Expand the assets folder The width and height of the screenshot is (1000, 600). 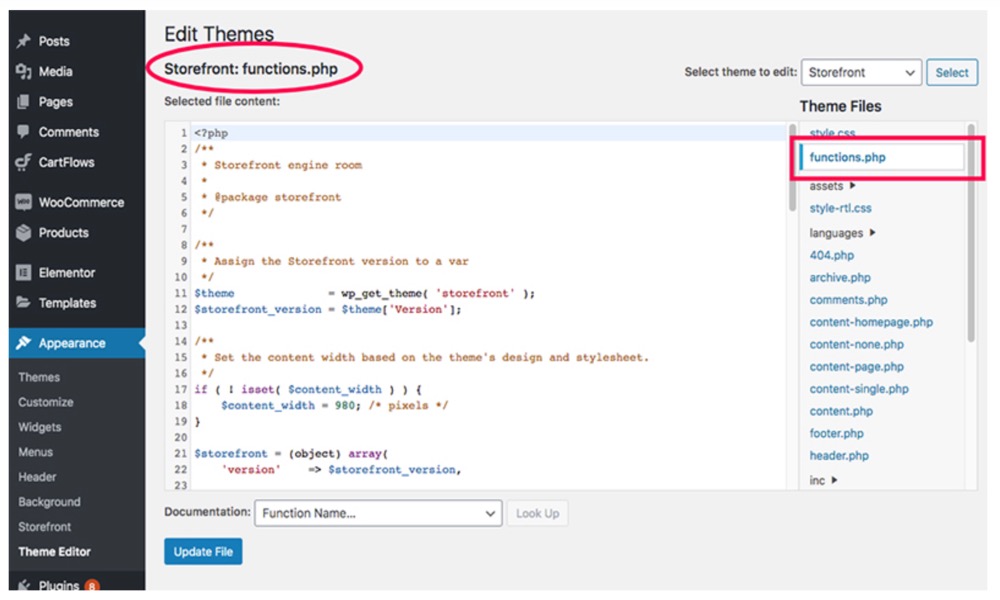coord(832,186)
